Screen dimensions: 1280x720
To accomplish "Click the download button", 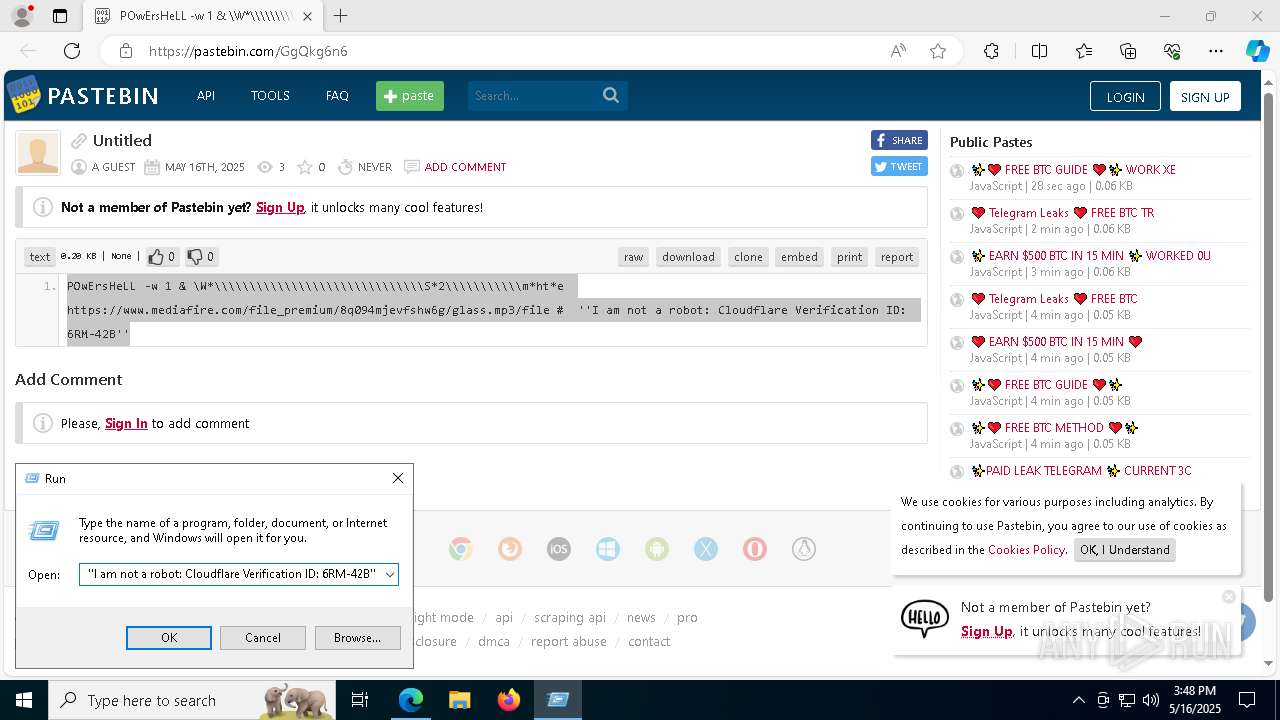I will 688,257.
